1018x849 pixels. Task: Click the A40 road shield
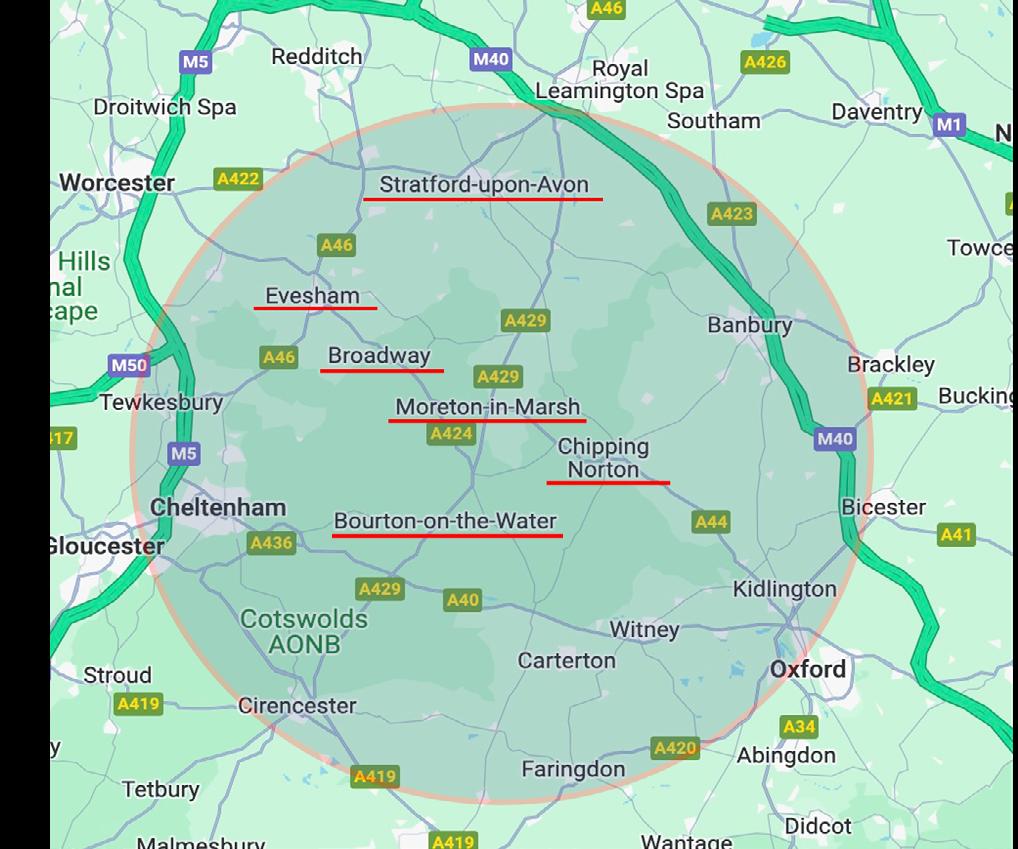[462, 600]
